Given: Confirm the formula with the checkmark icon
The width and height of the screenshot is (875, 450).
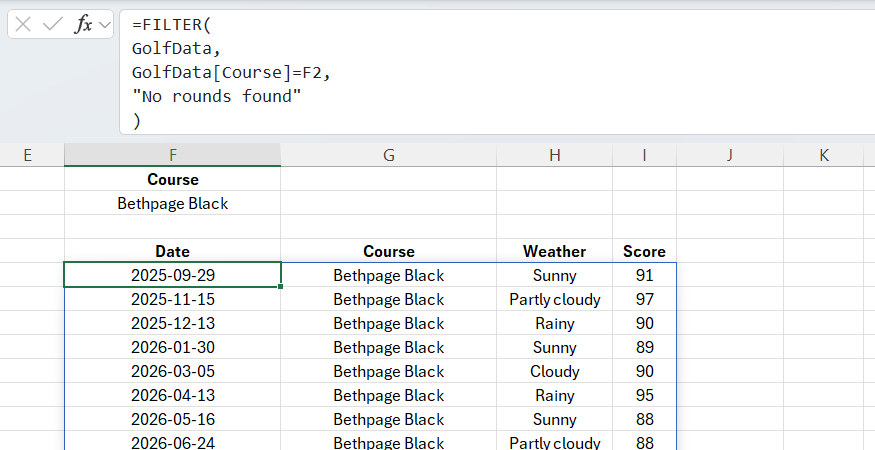Looking at the screenshot, I should 52,25.
